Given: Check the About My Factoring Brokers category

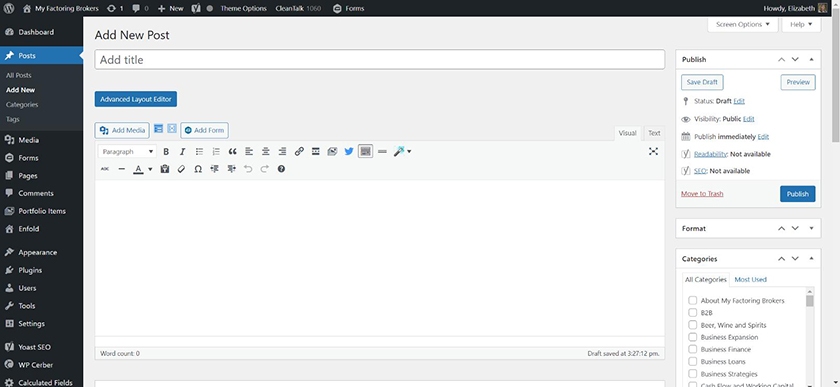Looking at the screenshot, I should (693, 300).
